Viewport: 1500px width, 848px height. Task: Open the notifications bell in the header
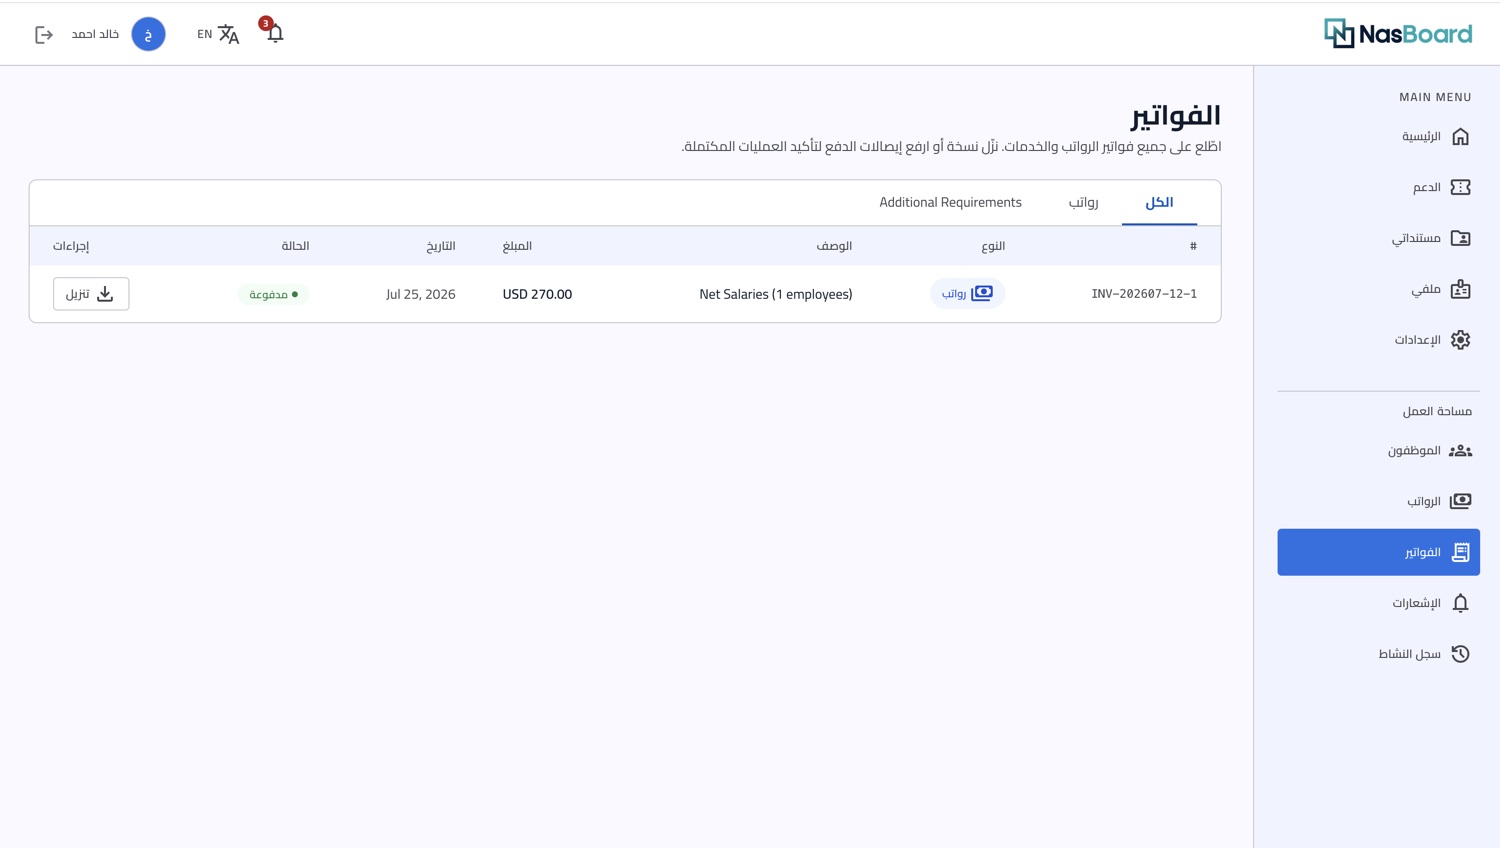point(275,34)
